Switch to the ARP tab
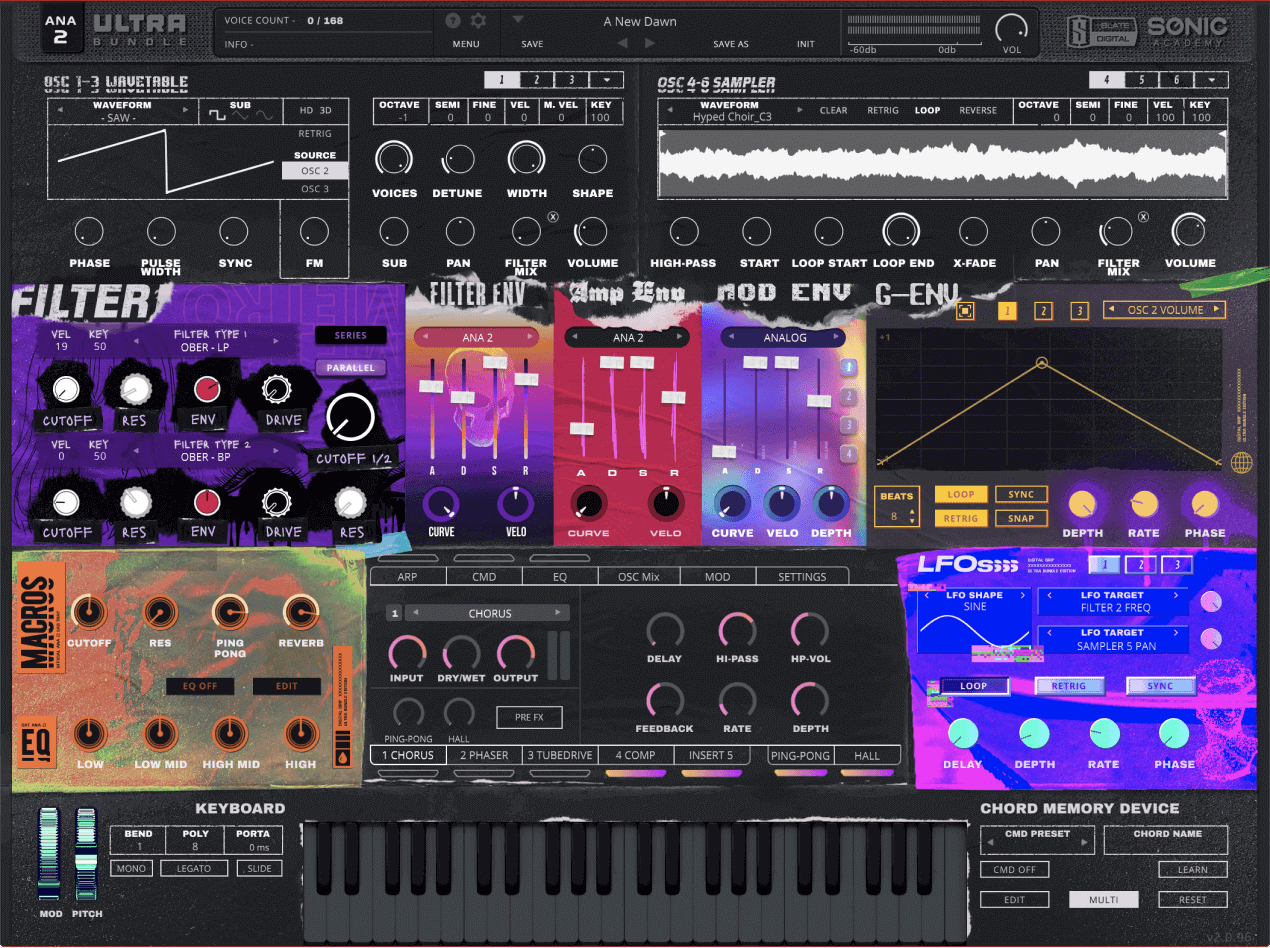The width and height of the screenshot is (1270, 948). [407, 576]
